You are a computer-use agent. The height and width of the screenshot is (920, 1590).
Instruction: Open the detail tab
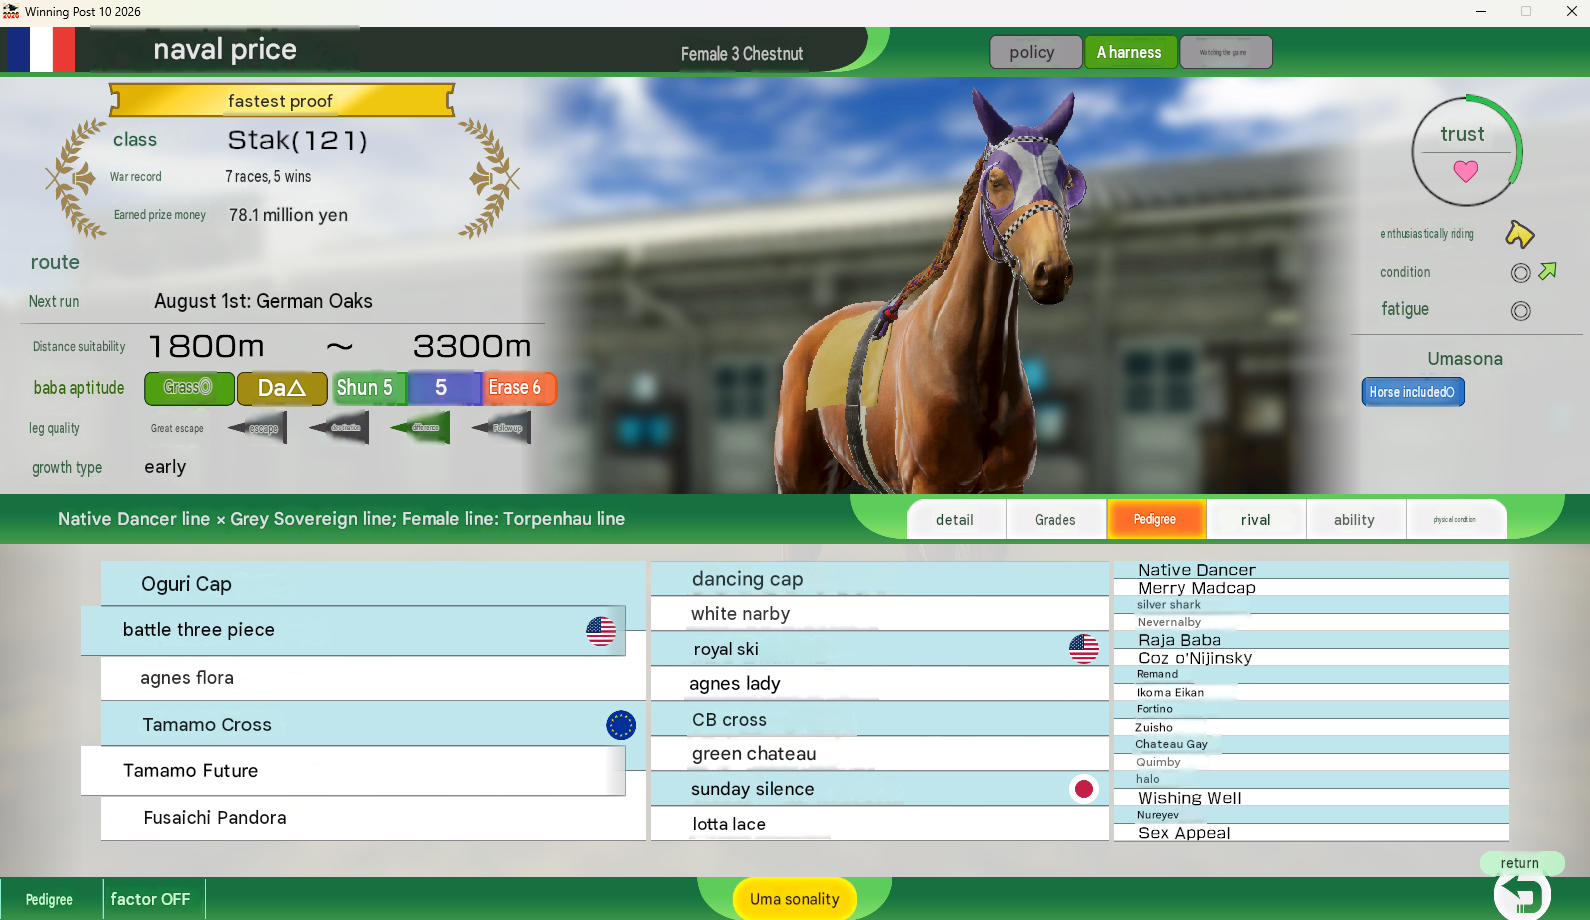(x=955, y=520)
